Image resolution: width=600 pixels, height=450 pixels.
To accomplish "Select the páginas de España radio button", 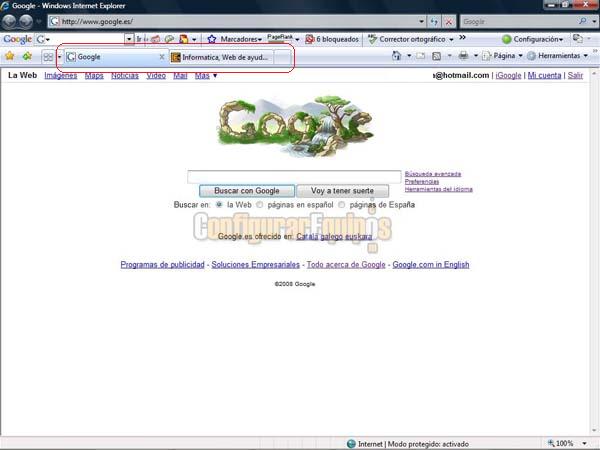I will coord(341,204).
